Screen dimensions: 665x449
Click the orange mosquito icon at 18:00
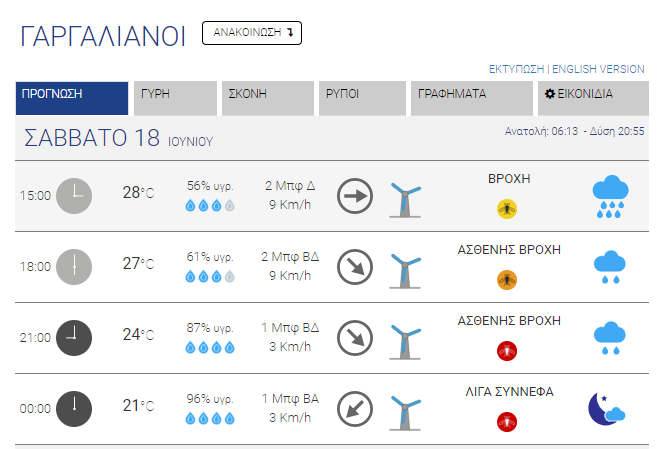tap(507, 280)
